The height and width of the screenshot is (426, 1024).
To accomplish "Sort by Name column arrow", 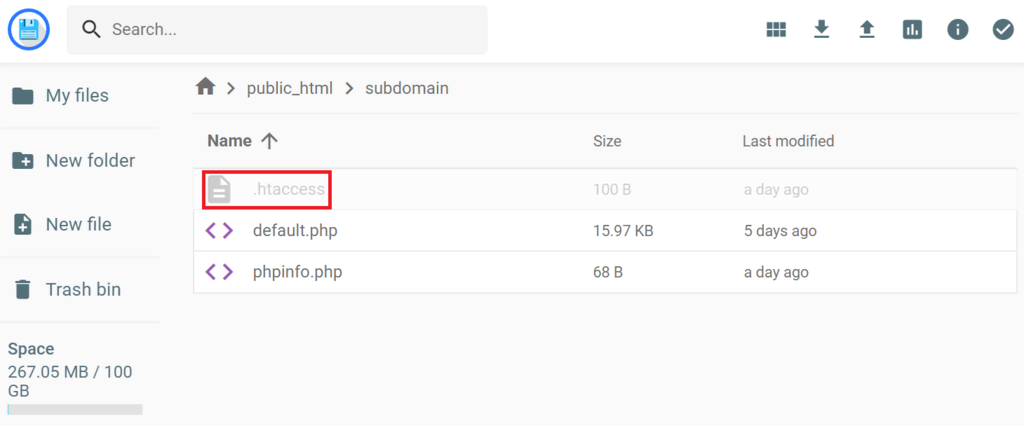I will pos(269,140).
